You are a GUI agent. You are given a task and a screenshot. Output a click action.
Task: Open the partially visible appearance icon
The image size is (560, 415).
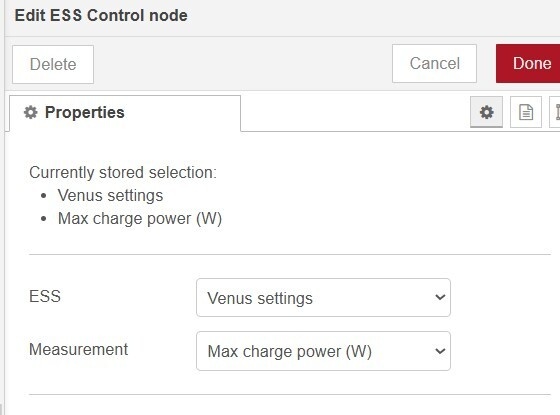(x=555, y=112)
